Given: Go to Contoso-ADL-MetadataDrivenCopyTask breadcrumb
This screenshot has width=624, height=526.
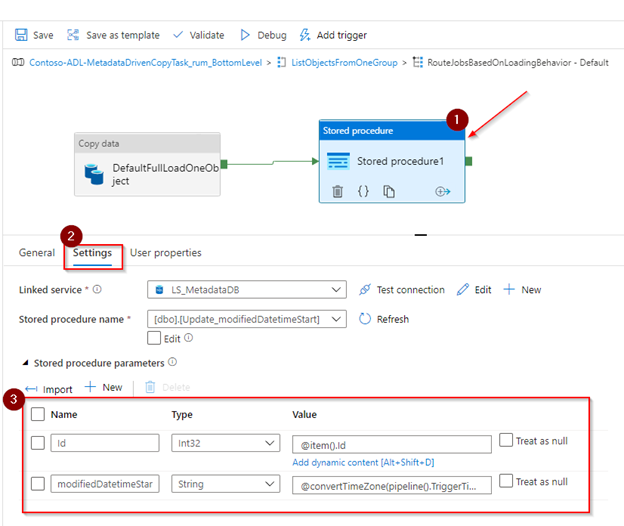Looking at the screenshot, I should pyautogui.click(x=146, y=62).
